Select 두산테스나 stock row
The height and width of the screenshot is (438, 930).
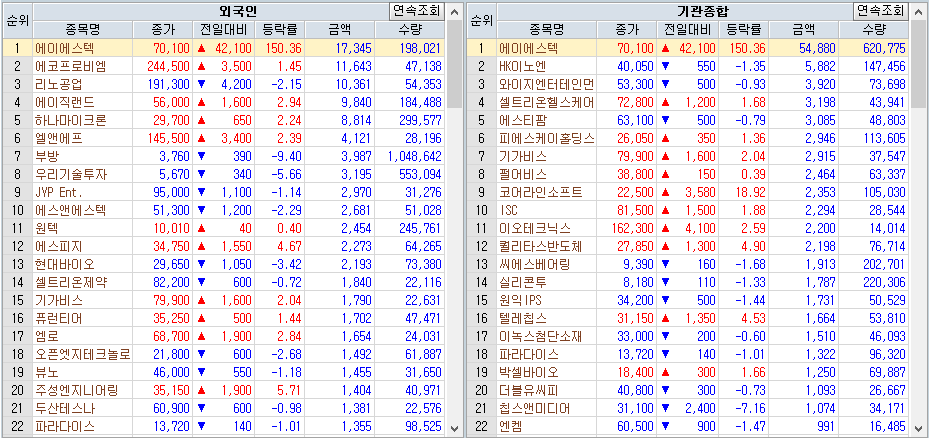point(224,408)
